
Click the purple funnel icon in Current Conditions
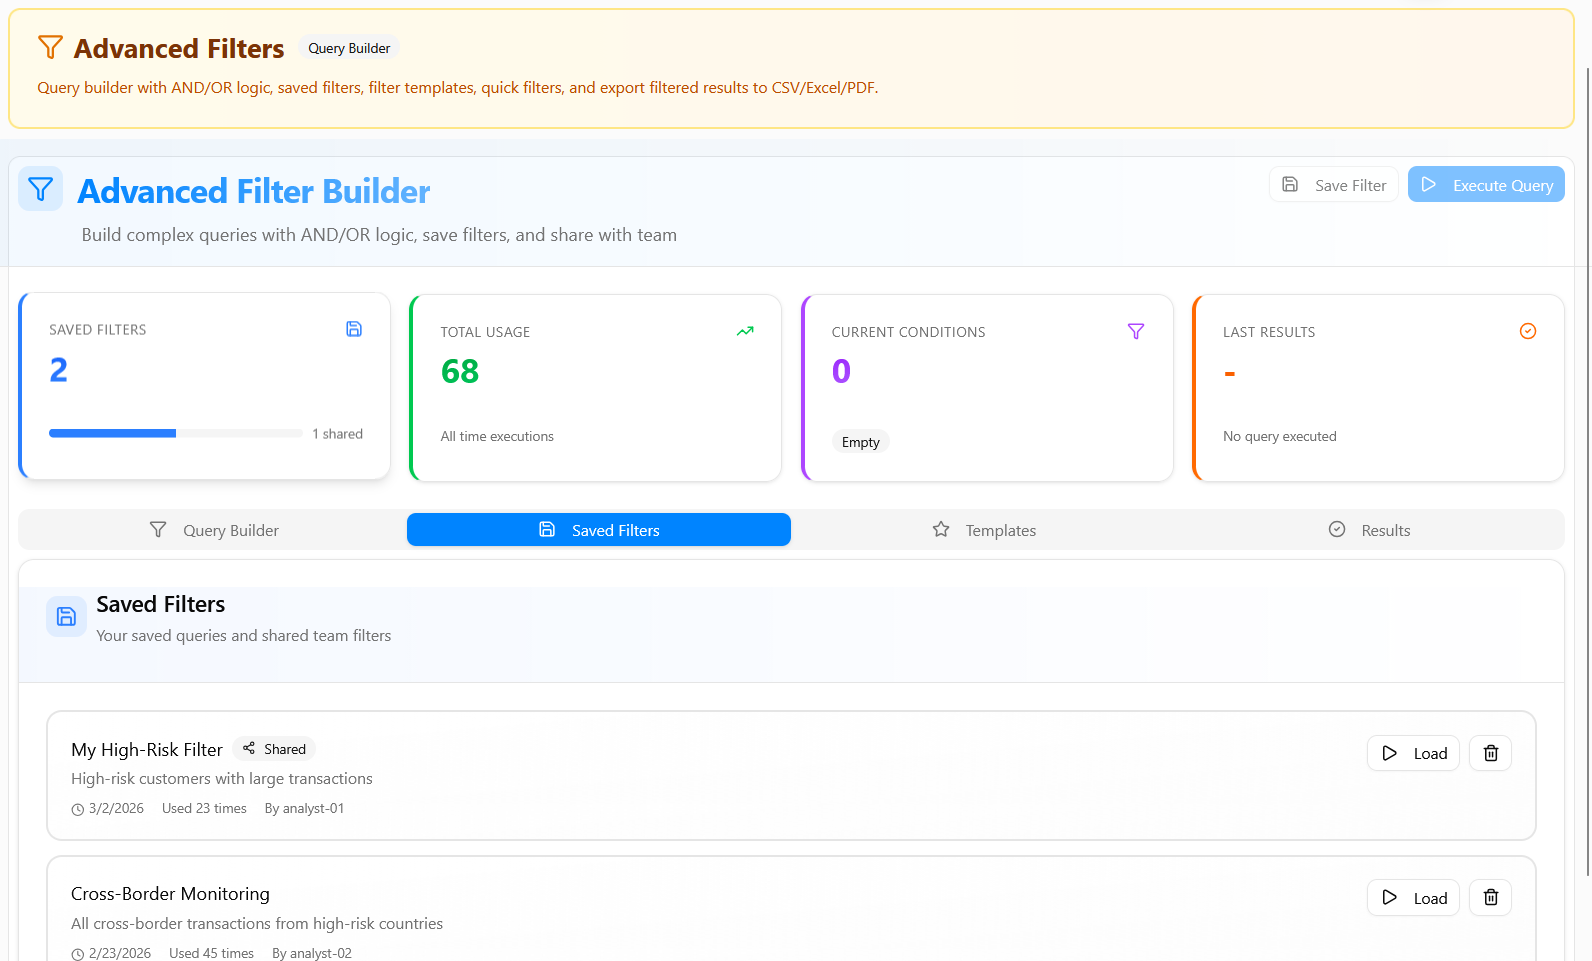pyautogui.click(x=1136, y=331)
